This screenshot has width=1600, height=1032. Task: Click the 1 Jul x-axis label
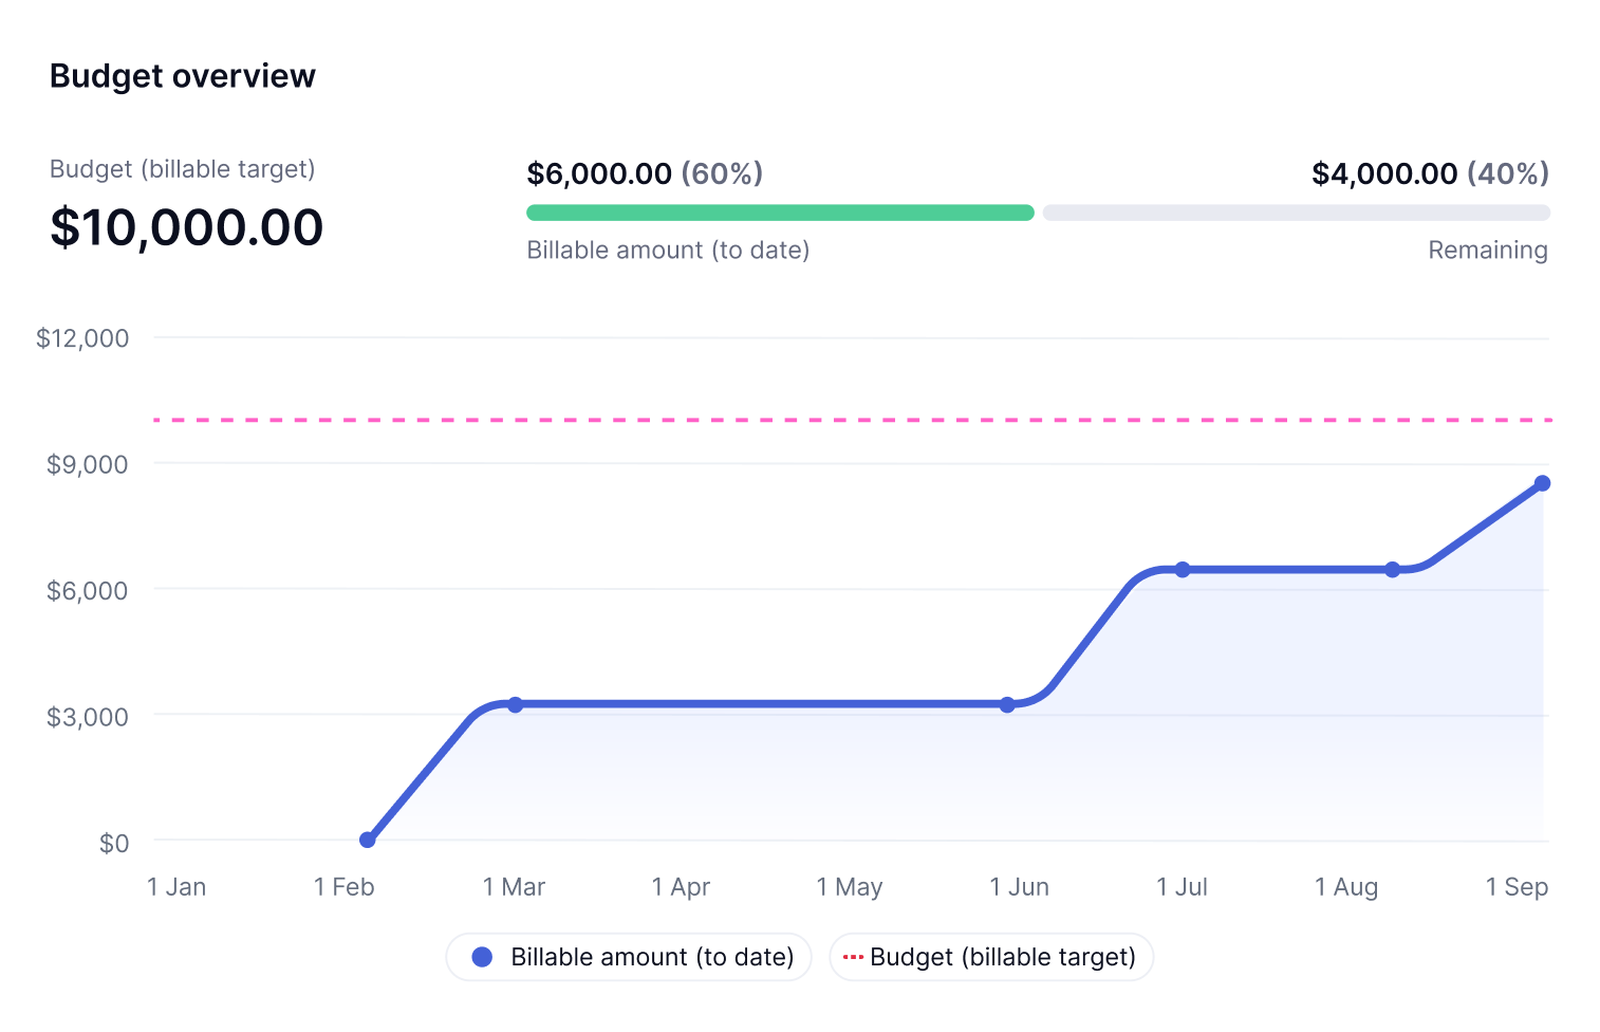coord(1182,887)
